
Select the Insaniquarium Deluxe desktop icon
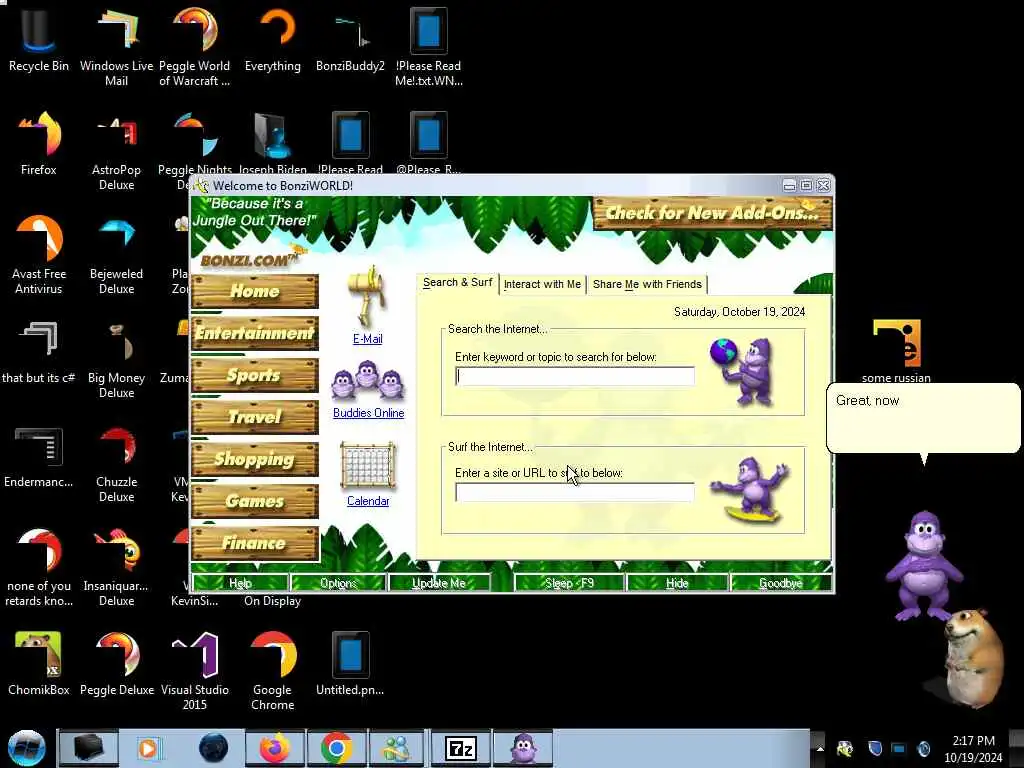tap(116, 567)
